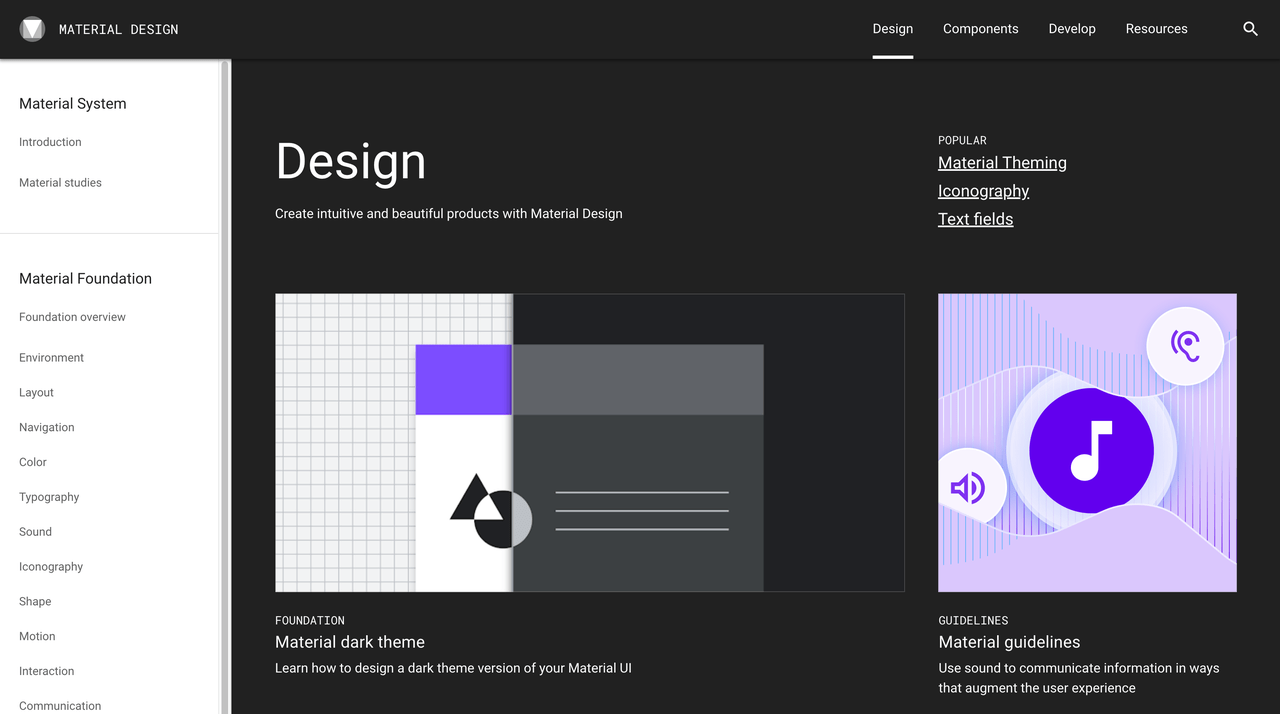Viewport: 1280px width, 714px height.
Task: Open search with the magnifier icon
Action: 1250,29
